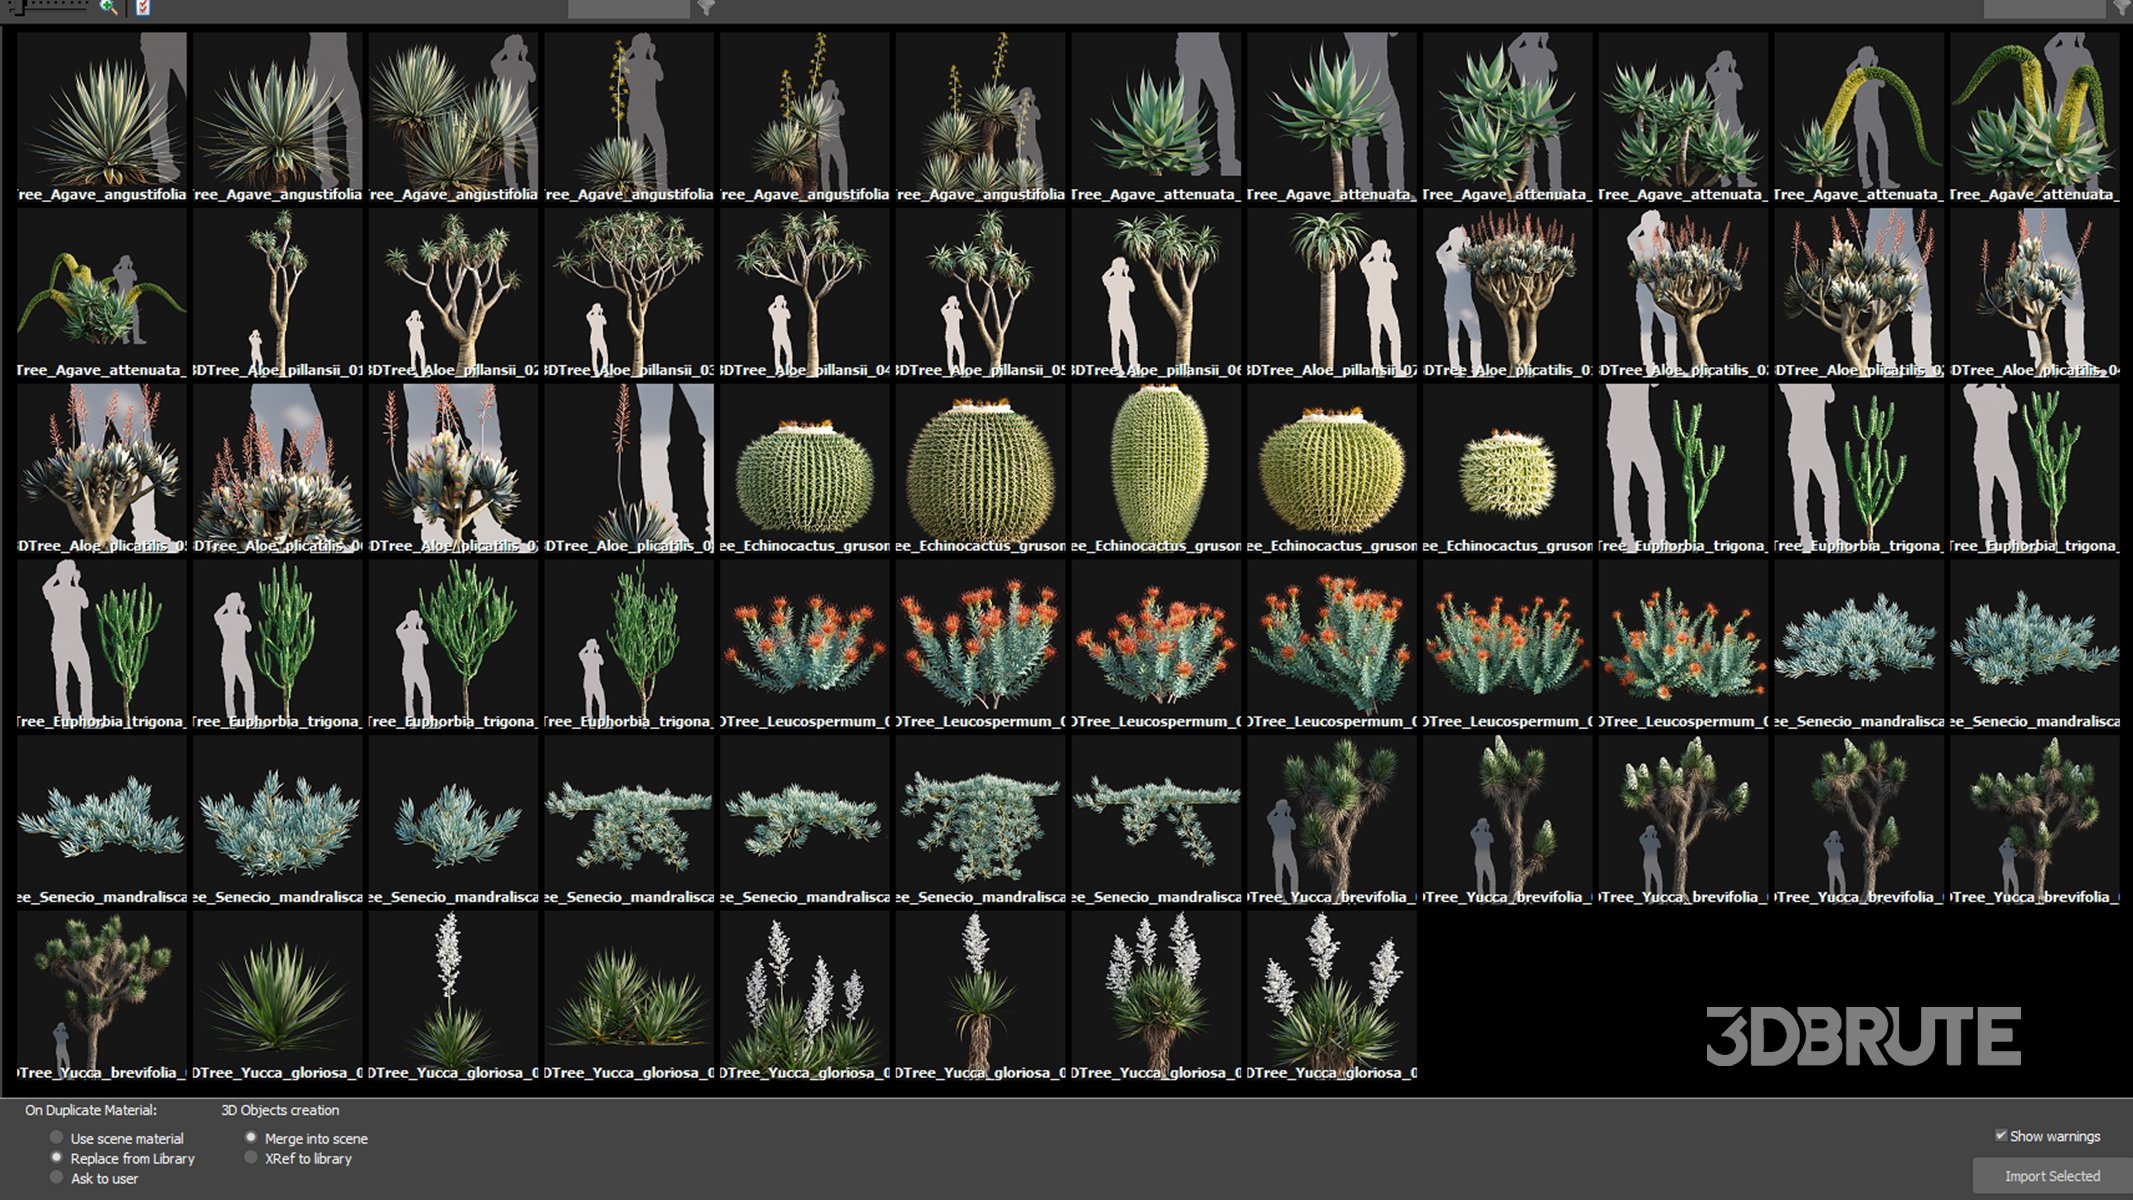This screenshot has width=2133, height=1200.
Task: Select the first Leucospermum orange-flower thumbnail
Action: tap(804, 640)
